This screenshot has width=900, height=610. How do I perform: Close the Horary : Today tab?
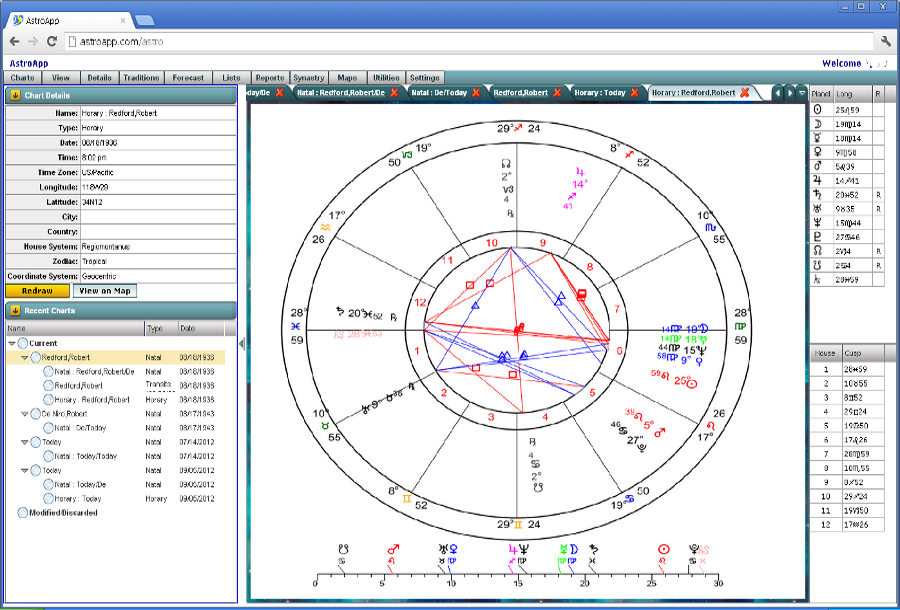636,93
